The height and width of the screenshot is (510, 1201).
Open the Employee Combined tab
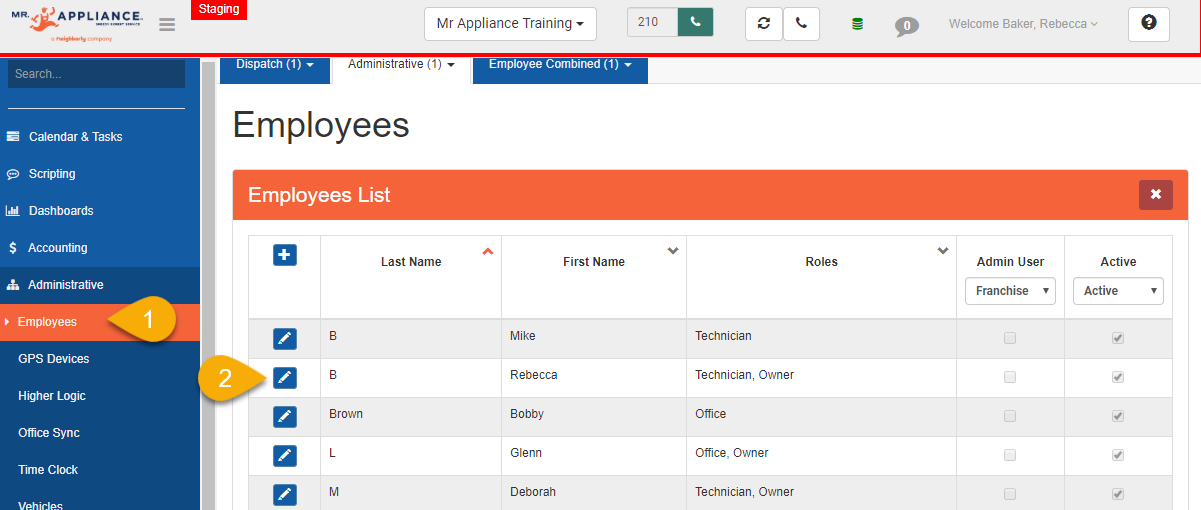pyautogui.click(x=560, y=65)
